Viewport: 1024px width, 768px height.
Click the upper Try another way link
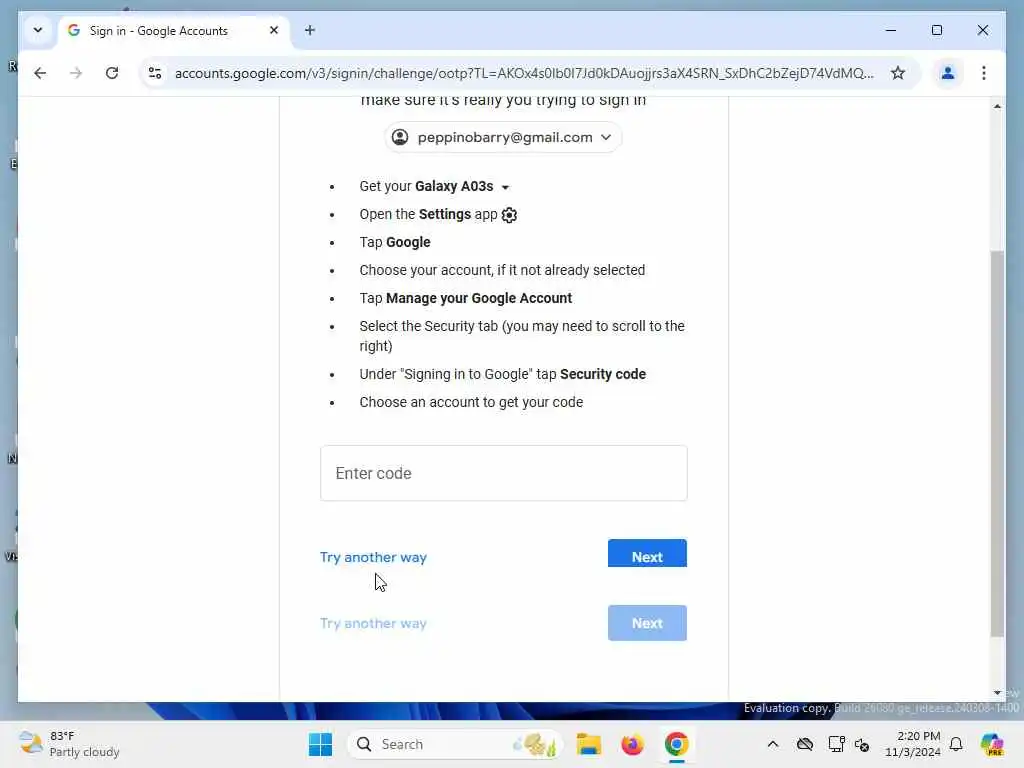[x=373, y=557]
